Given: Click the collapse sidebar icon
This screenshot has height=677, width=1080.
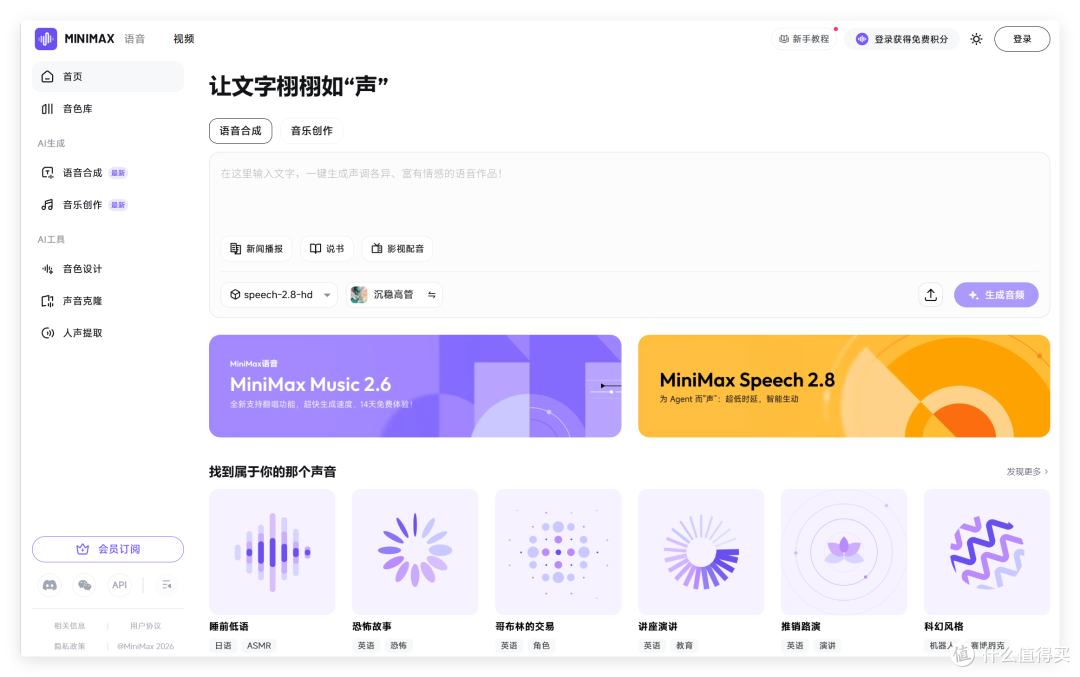Looking at the screenshot, I should point(167,585).
